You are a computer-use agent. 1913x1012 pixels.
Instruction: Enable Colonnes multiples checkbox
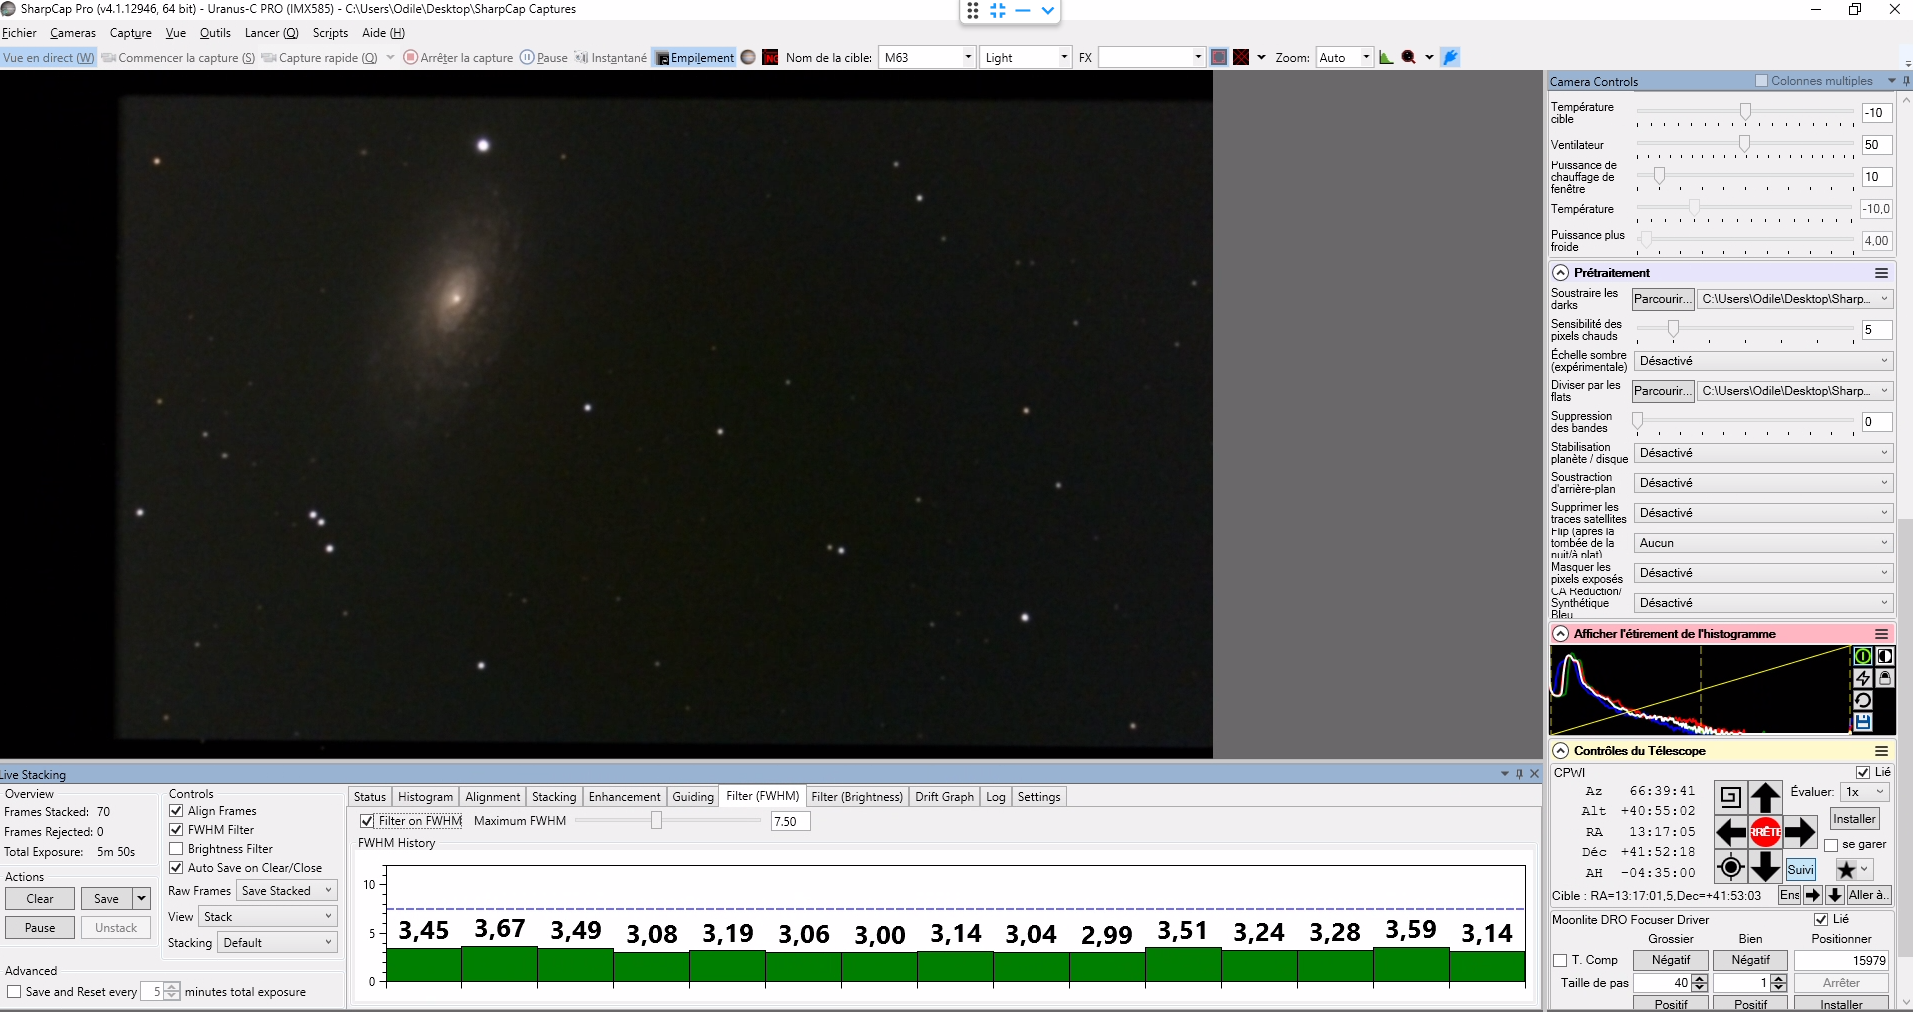point(1762,81)
